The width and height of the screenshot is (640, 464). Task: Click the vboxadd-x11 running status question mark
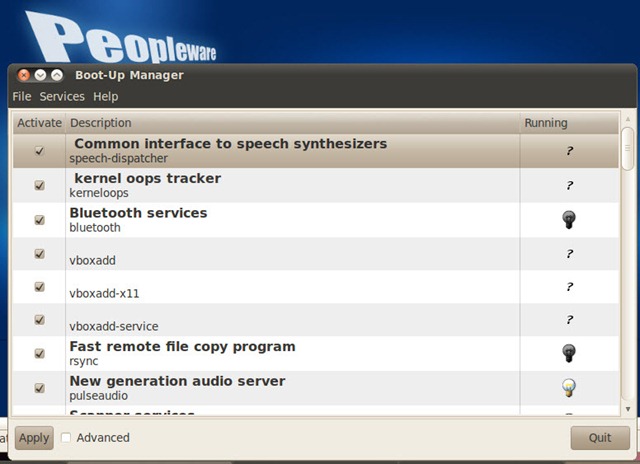tap(569, 287)
